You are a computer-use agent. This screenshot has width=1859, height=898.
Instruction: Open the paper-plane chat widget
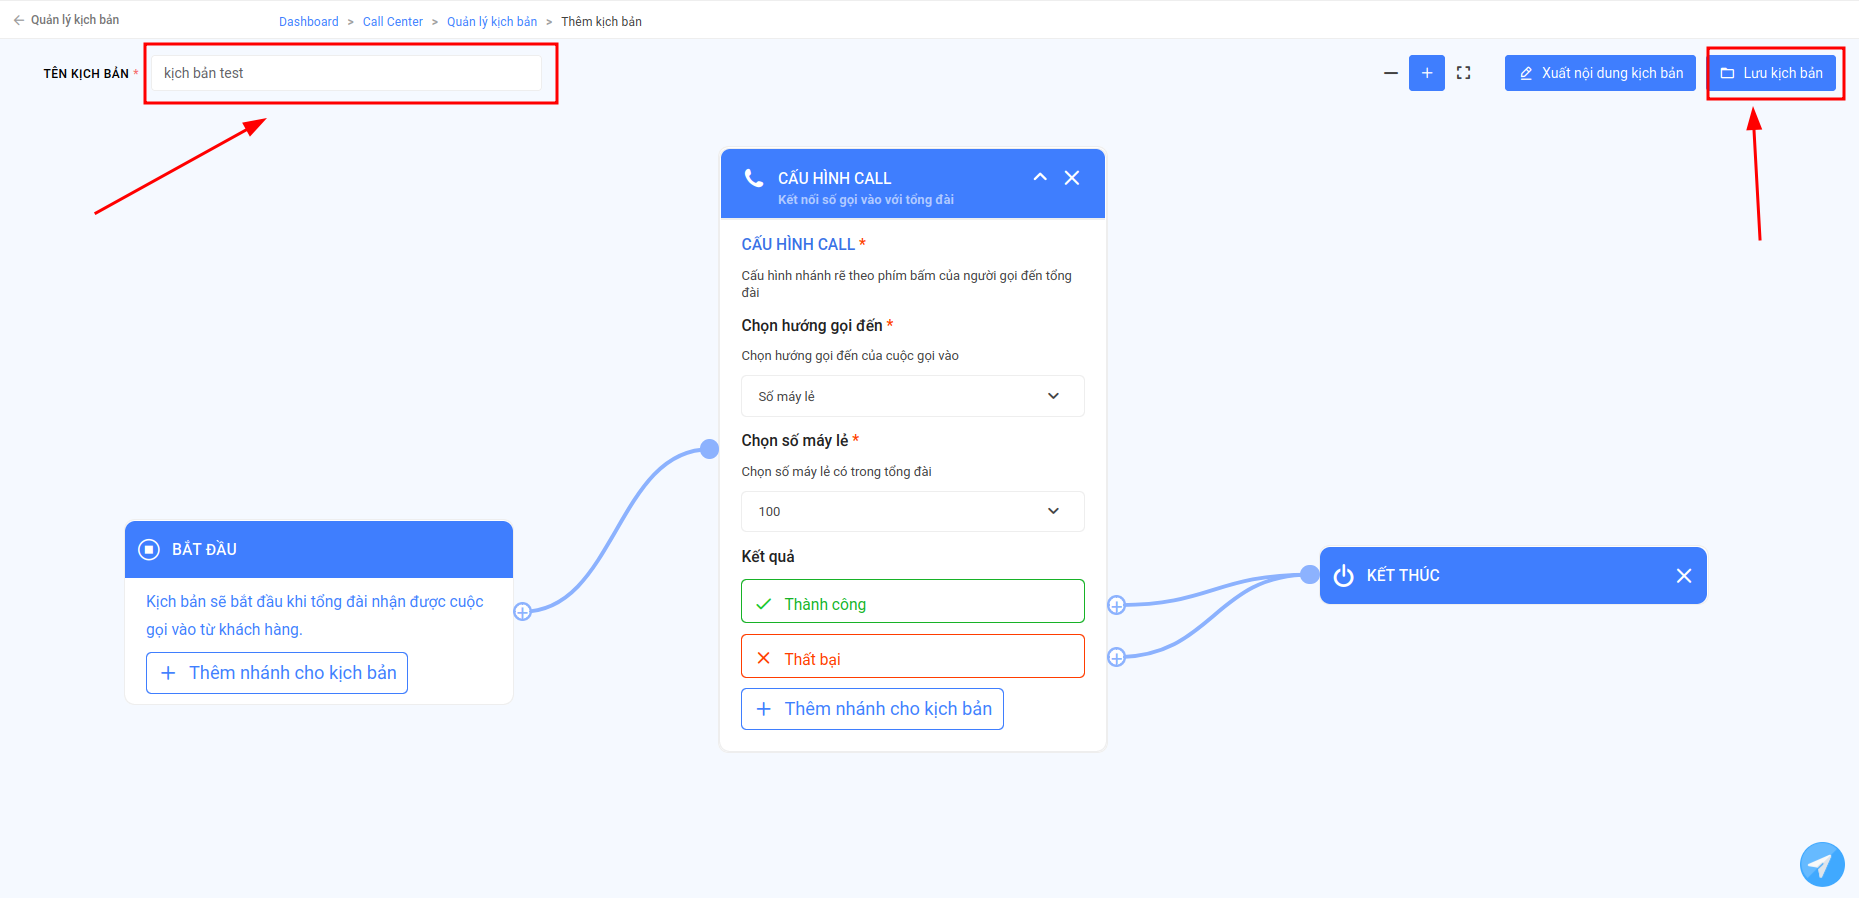(1822, 864)
